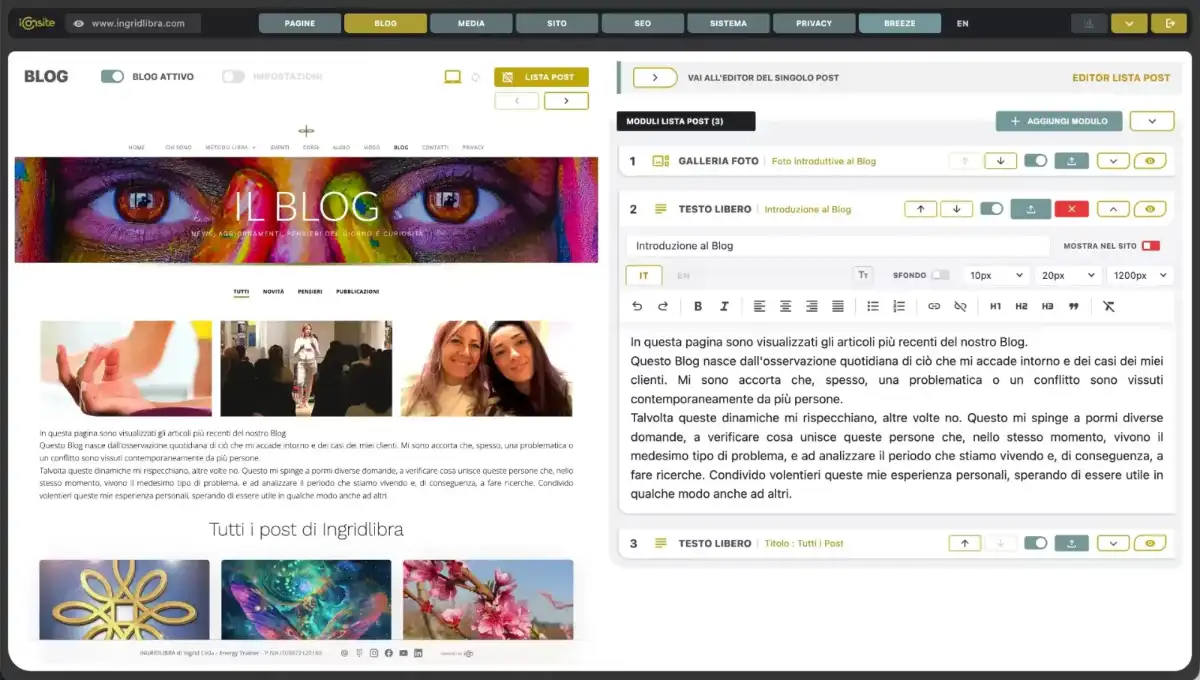Click the Lista Post button
The width and height of the screenshot is (1200, 680).
pos(541,77)
